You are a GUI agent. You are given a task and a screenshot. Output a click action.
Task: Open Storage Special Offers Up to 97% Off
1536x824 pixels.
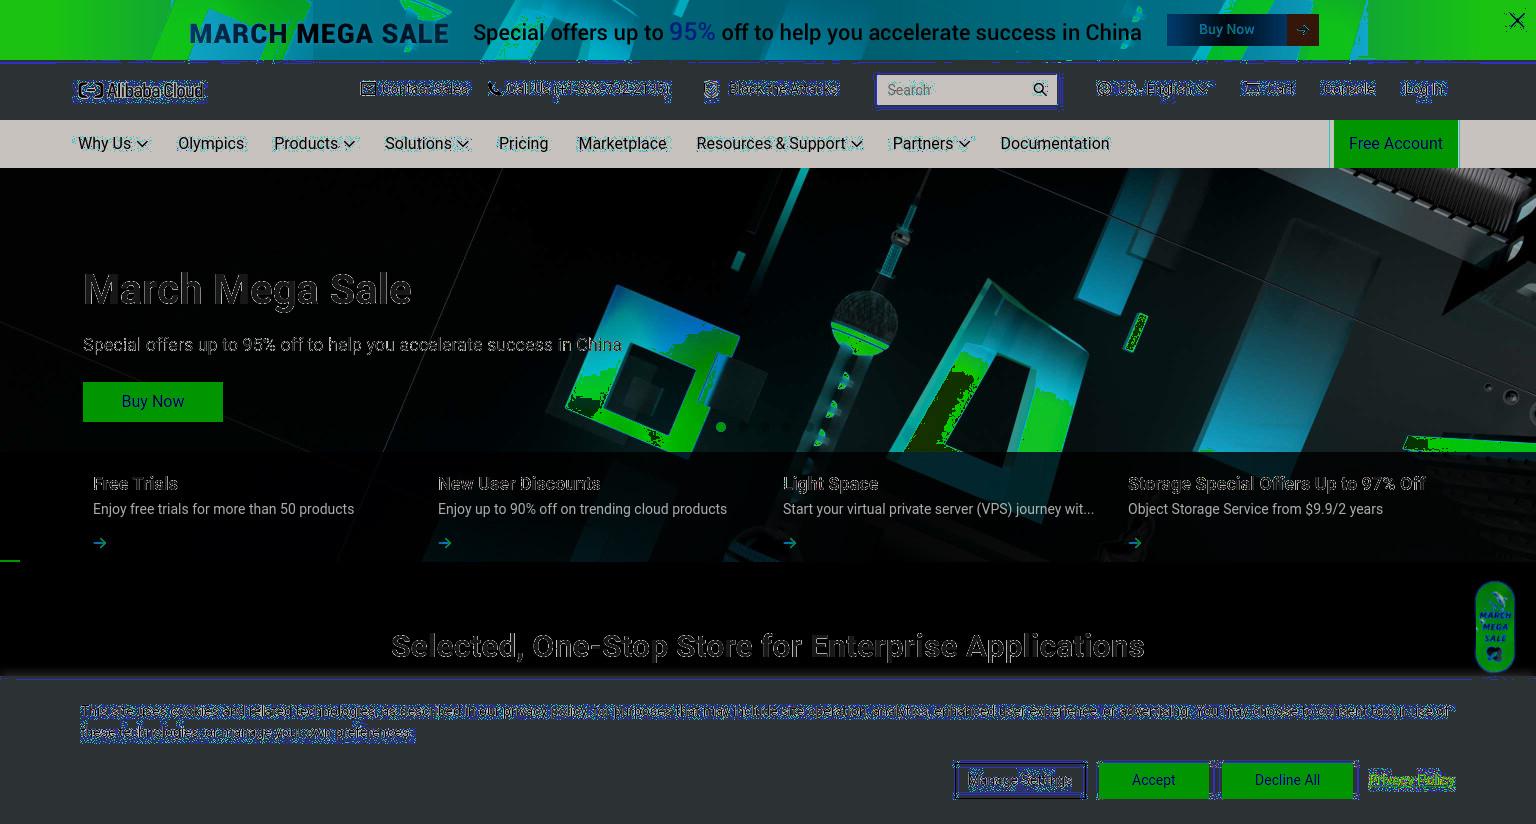pyautogui.click(x=1276, y=484)
